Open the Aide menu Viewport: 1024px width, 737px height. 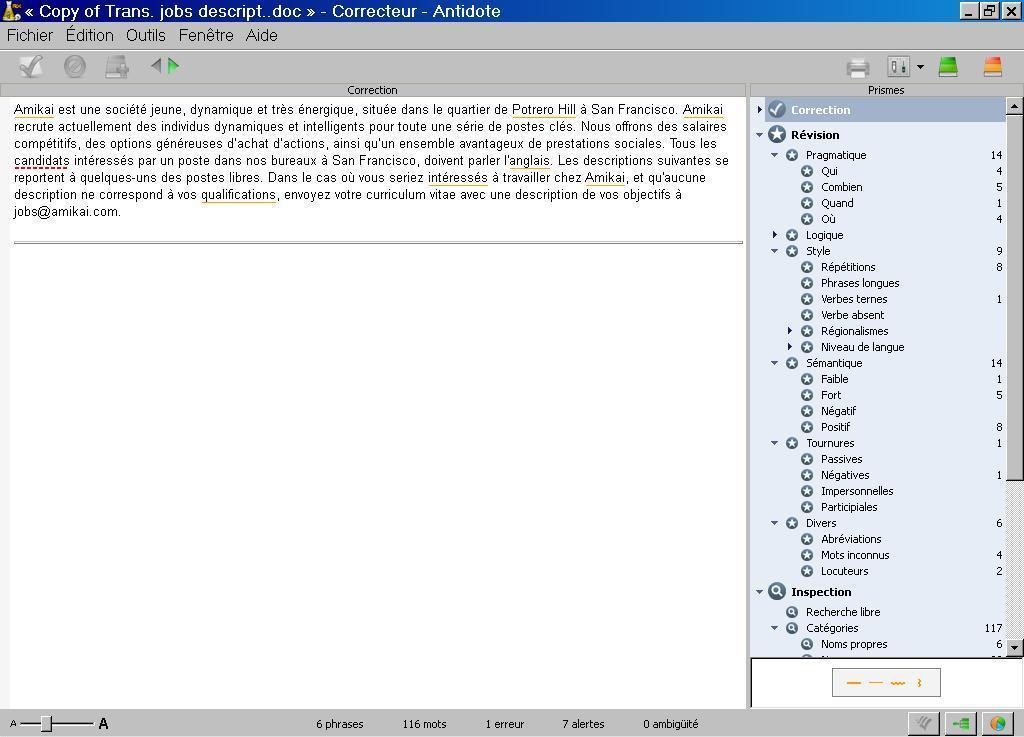click(x=261, y=35)
